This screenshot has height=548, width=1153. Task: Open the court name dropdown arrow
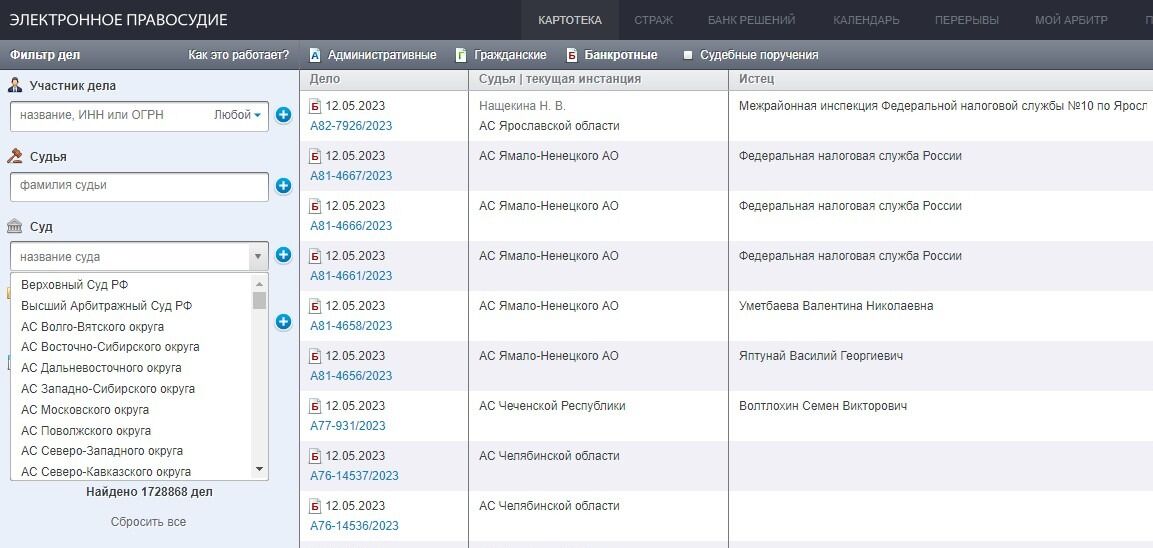point(257,257)
